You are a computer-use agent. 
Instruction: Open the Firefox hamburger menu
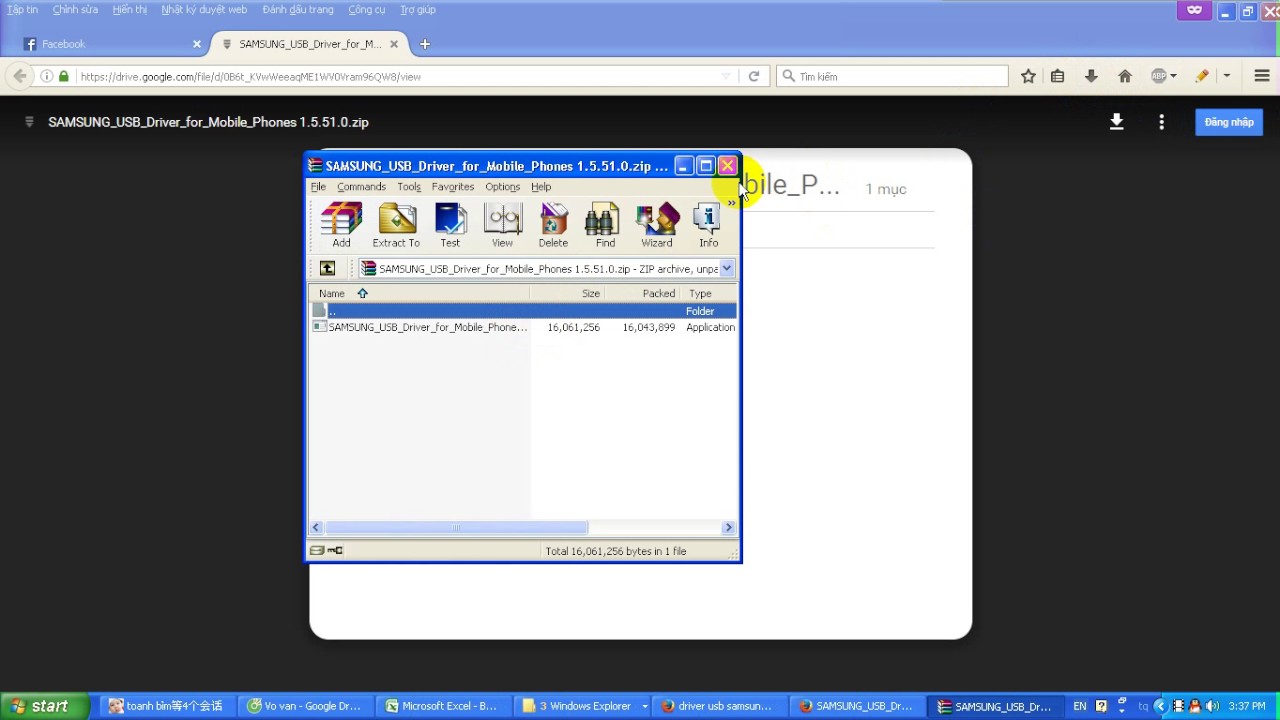click(1262, 76)
